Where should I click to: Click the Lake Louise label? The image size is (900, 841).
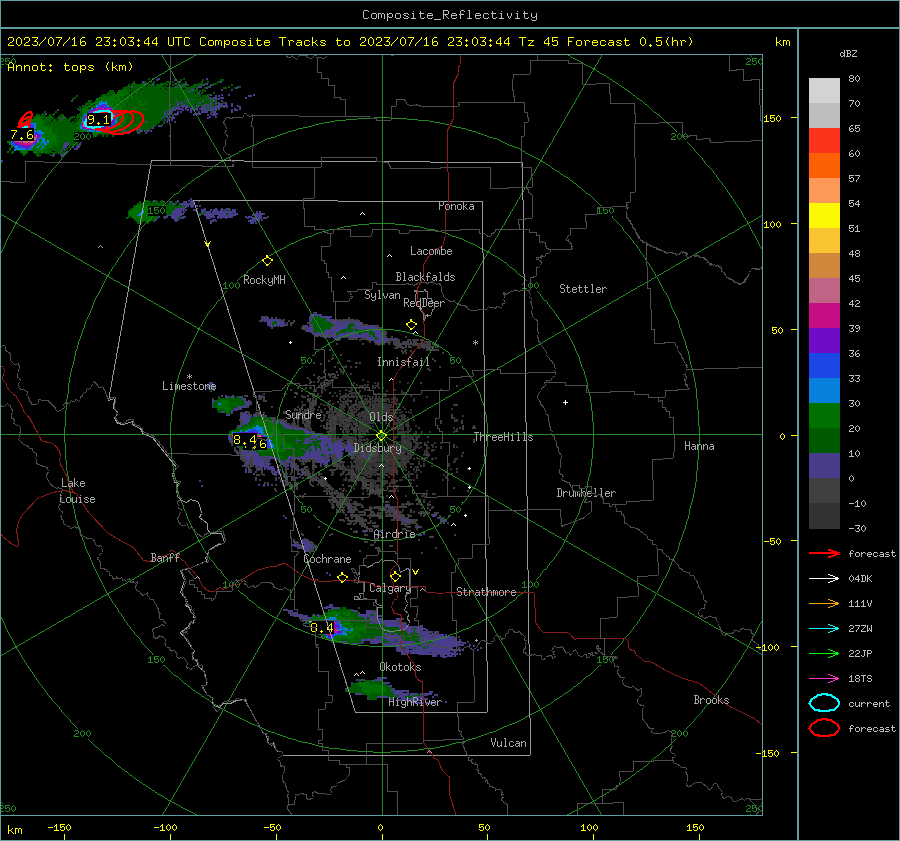pyautogui.click(x=77, y=491)
